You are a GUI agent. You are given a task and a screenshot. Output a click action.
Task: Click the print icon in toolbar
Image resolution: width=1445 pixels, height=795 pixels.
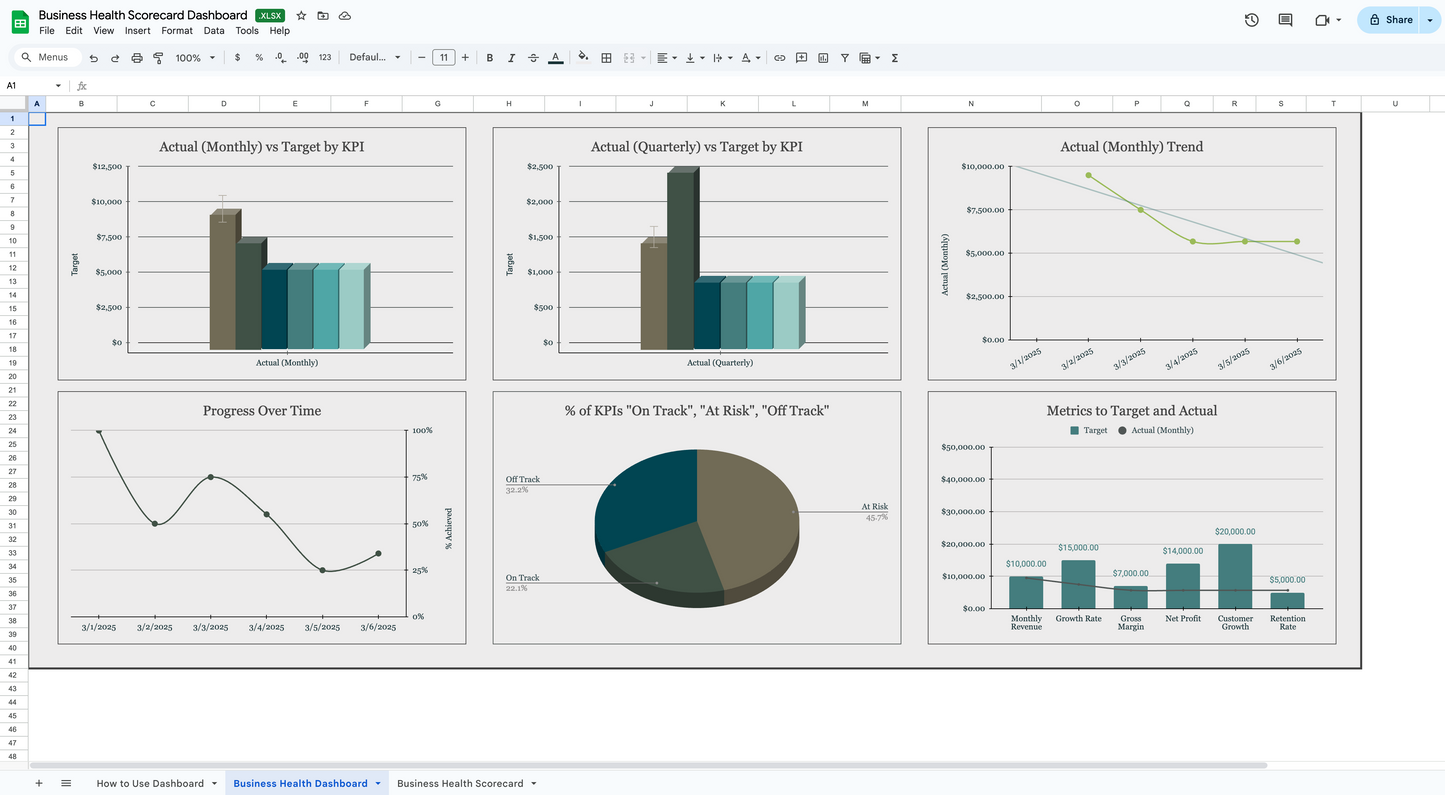point(137,58)
